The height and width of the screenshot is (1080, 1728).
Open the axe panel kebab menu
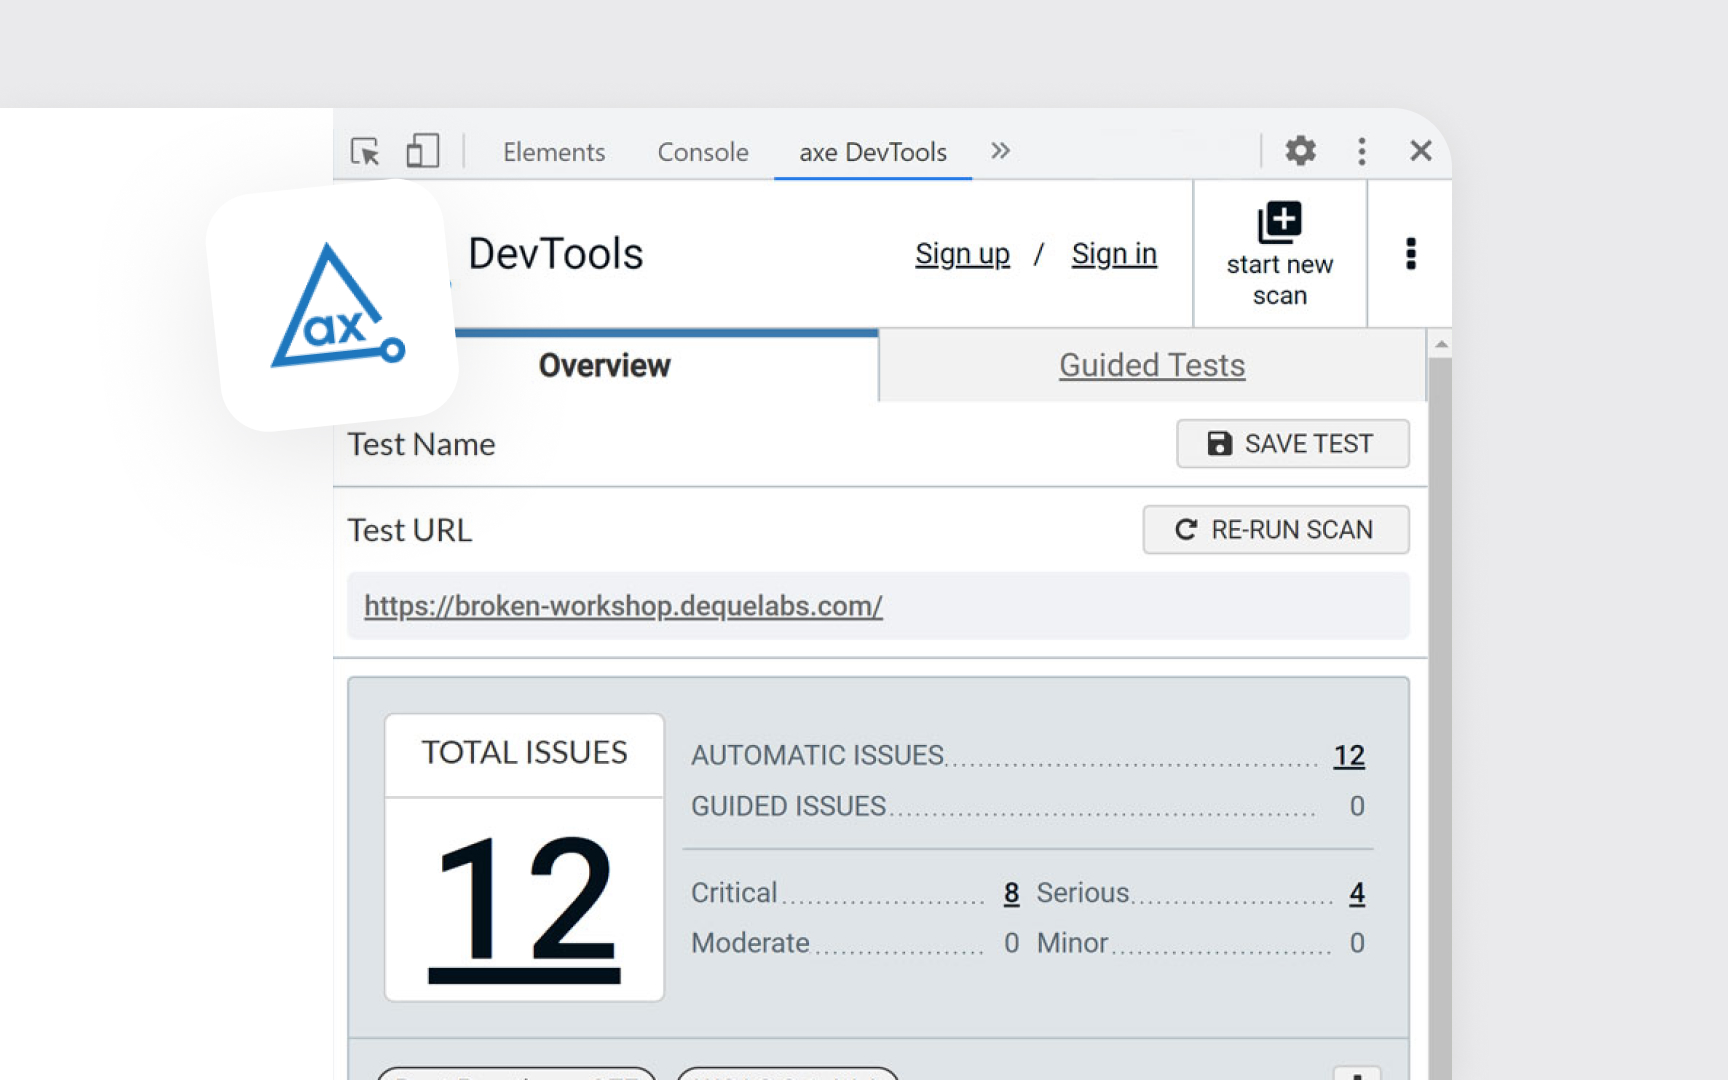(x=1410, y=254)
